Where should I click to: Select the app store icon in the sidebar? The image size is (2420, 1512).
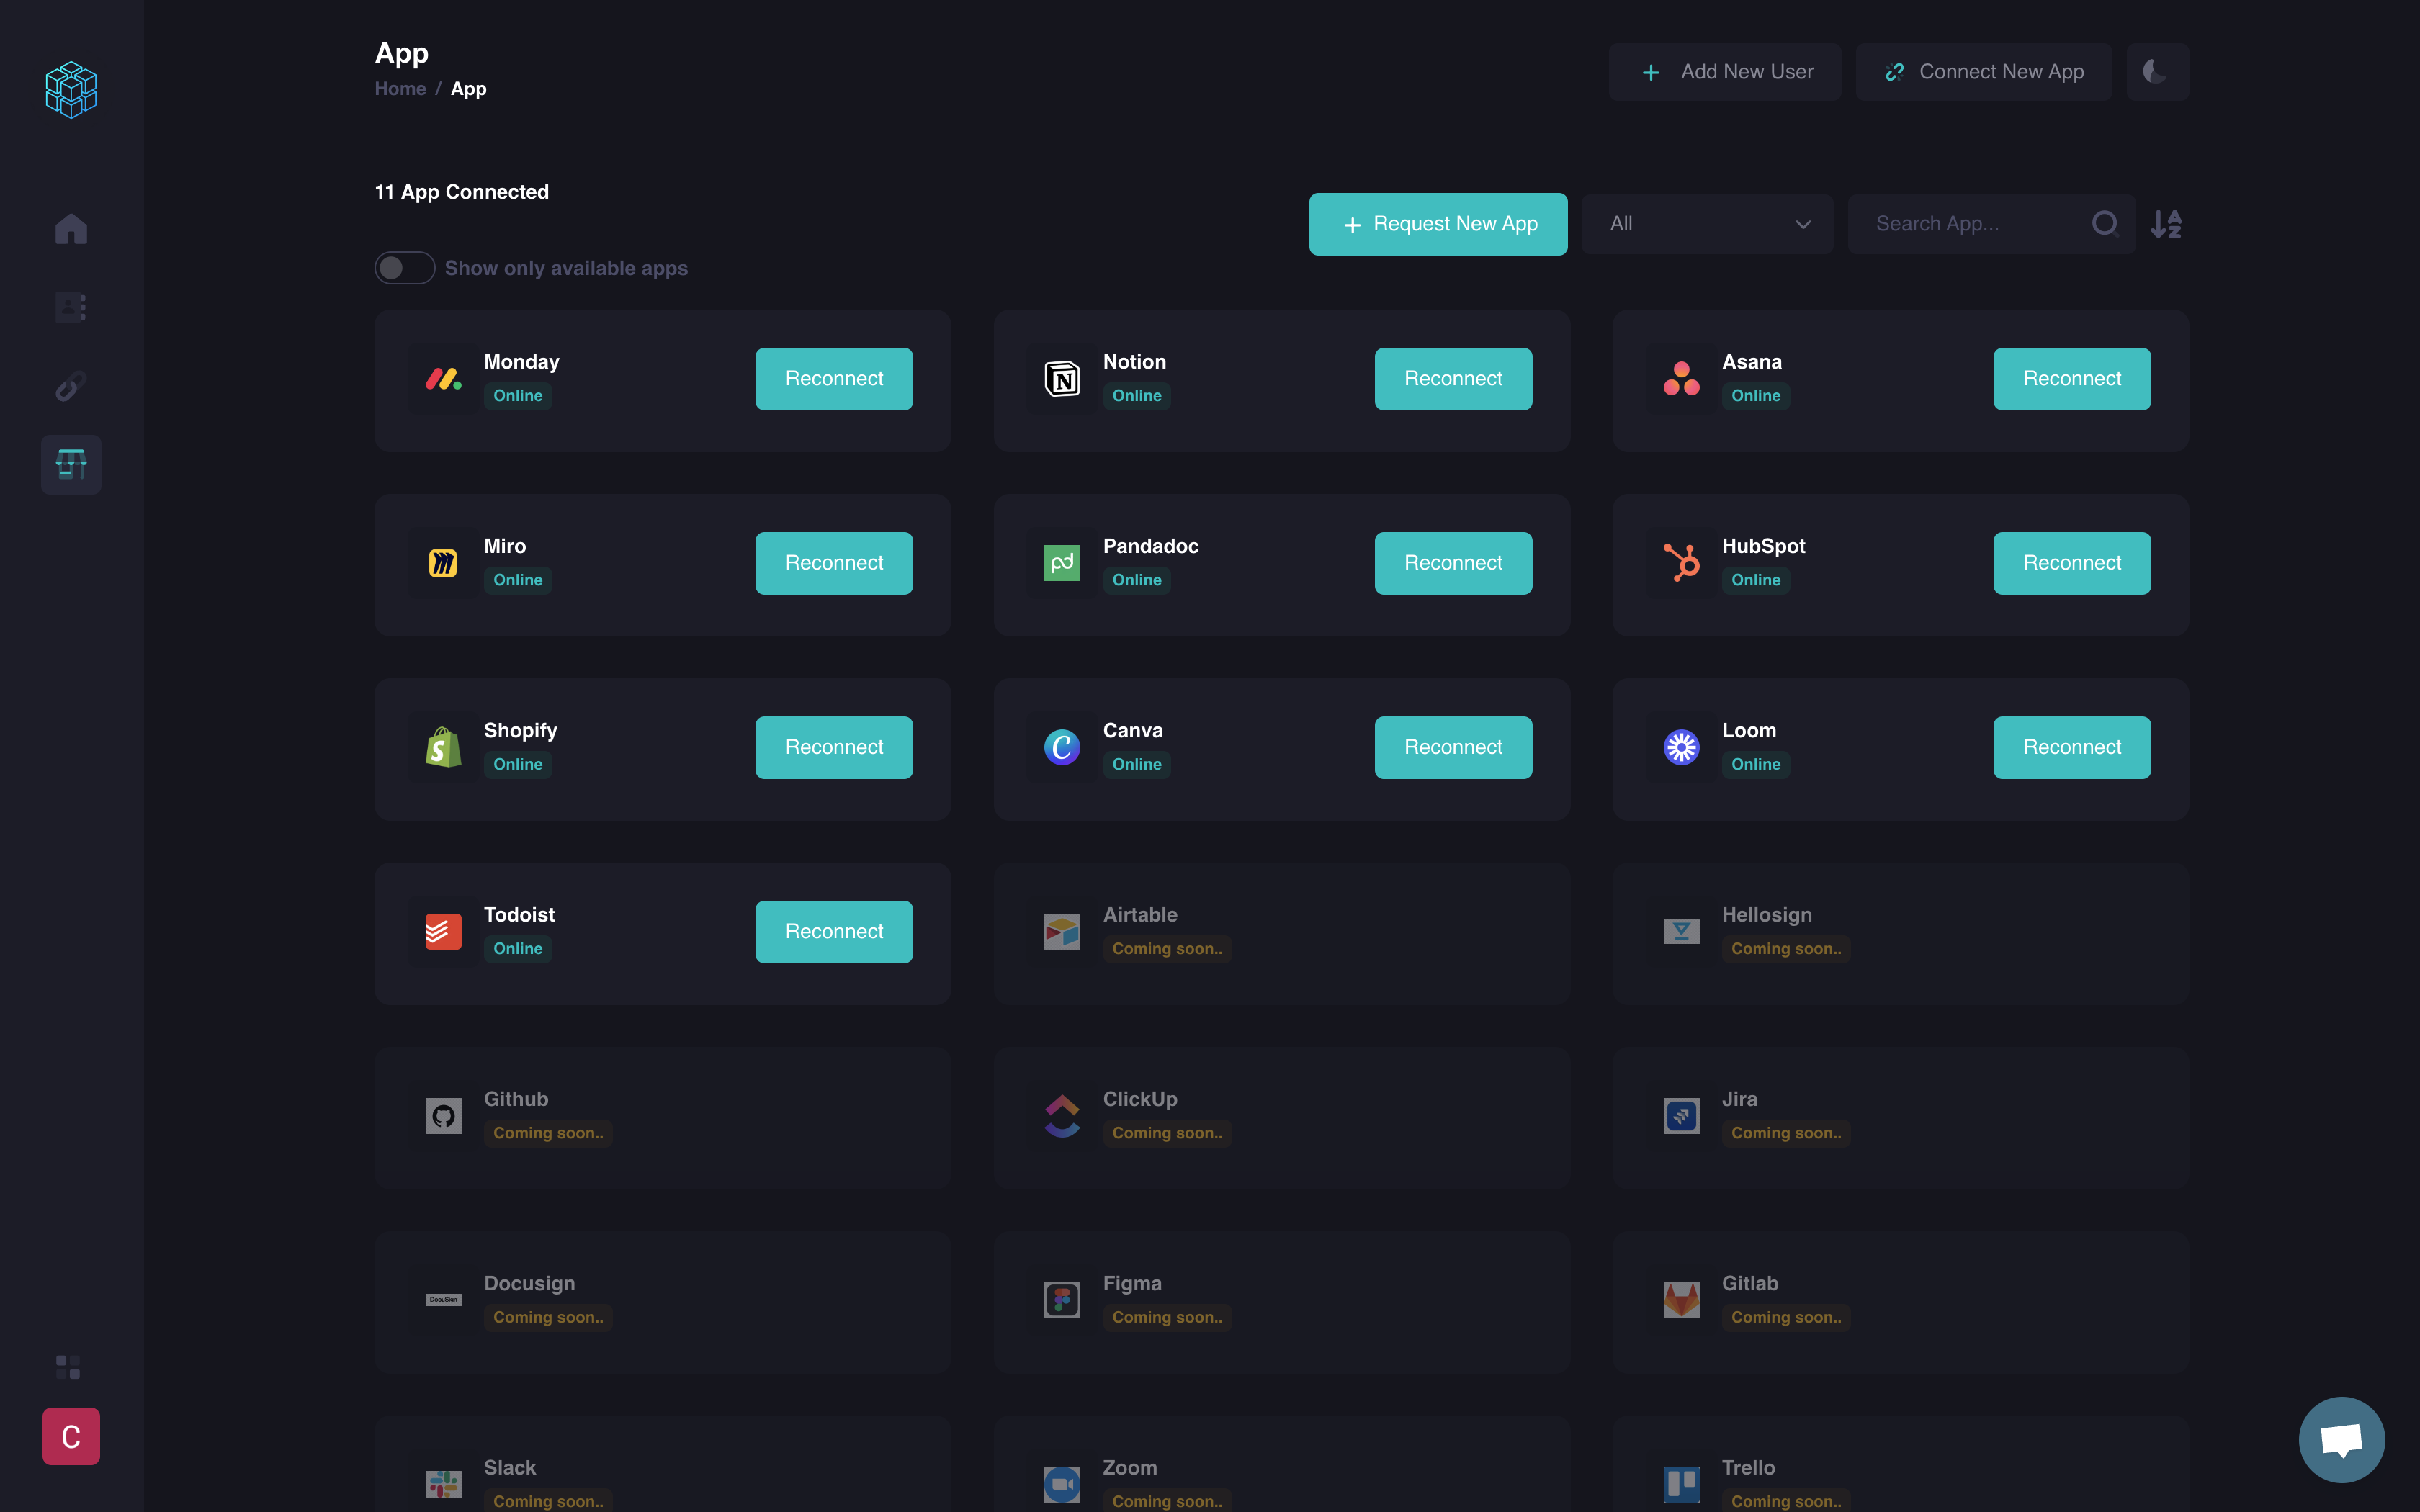tap(71, 464)
